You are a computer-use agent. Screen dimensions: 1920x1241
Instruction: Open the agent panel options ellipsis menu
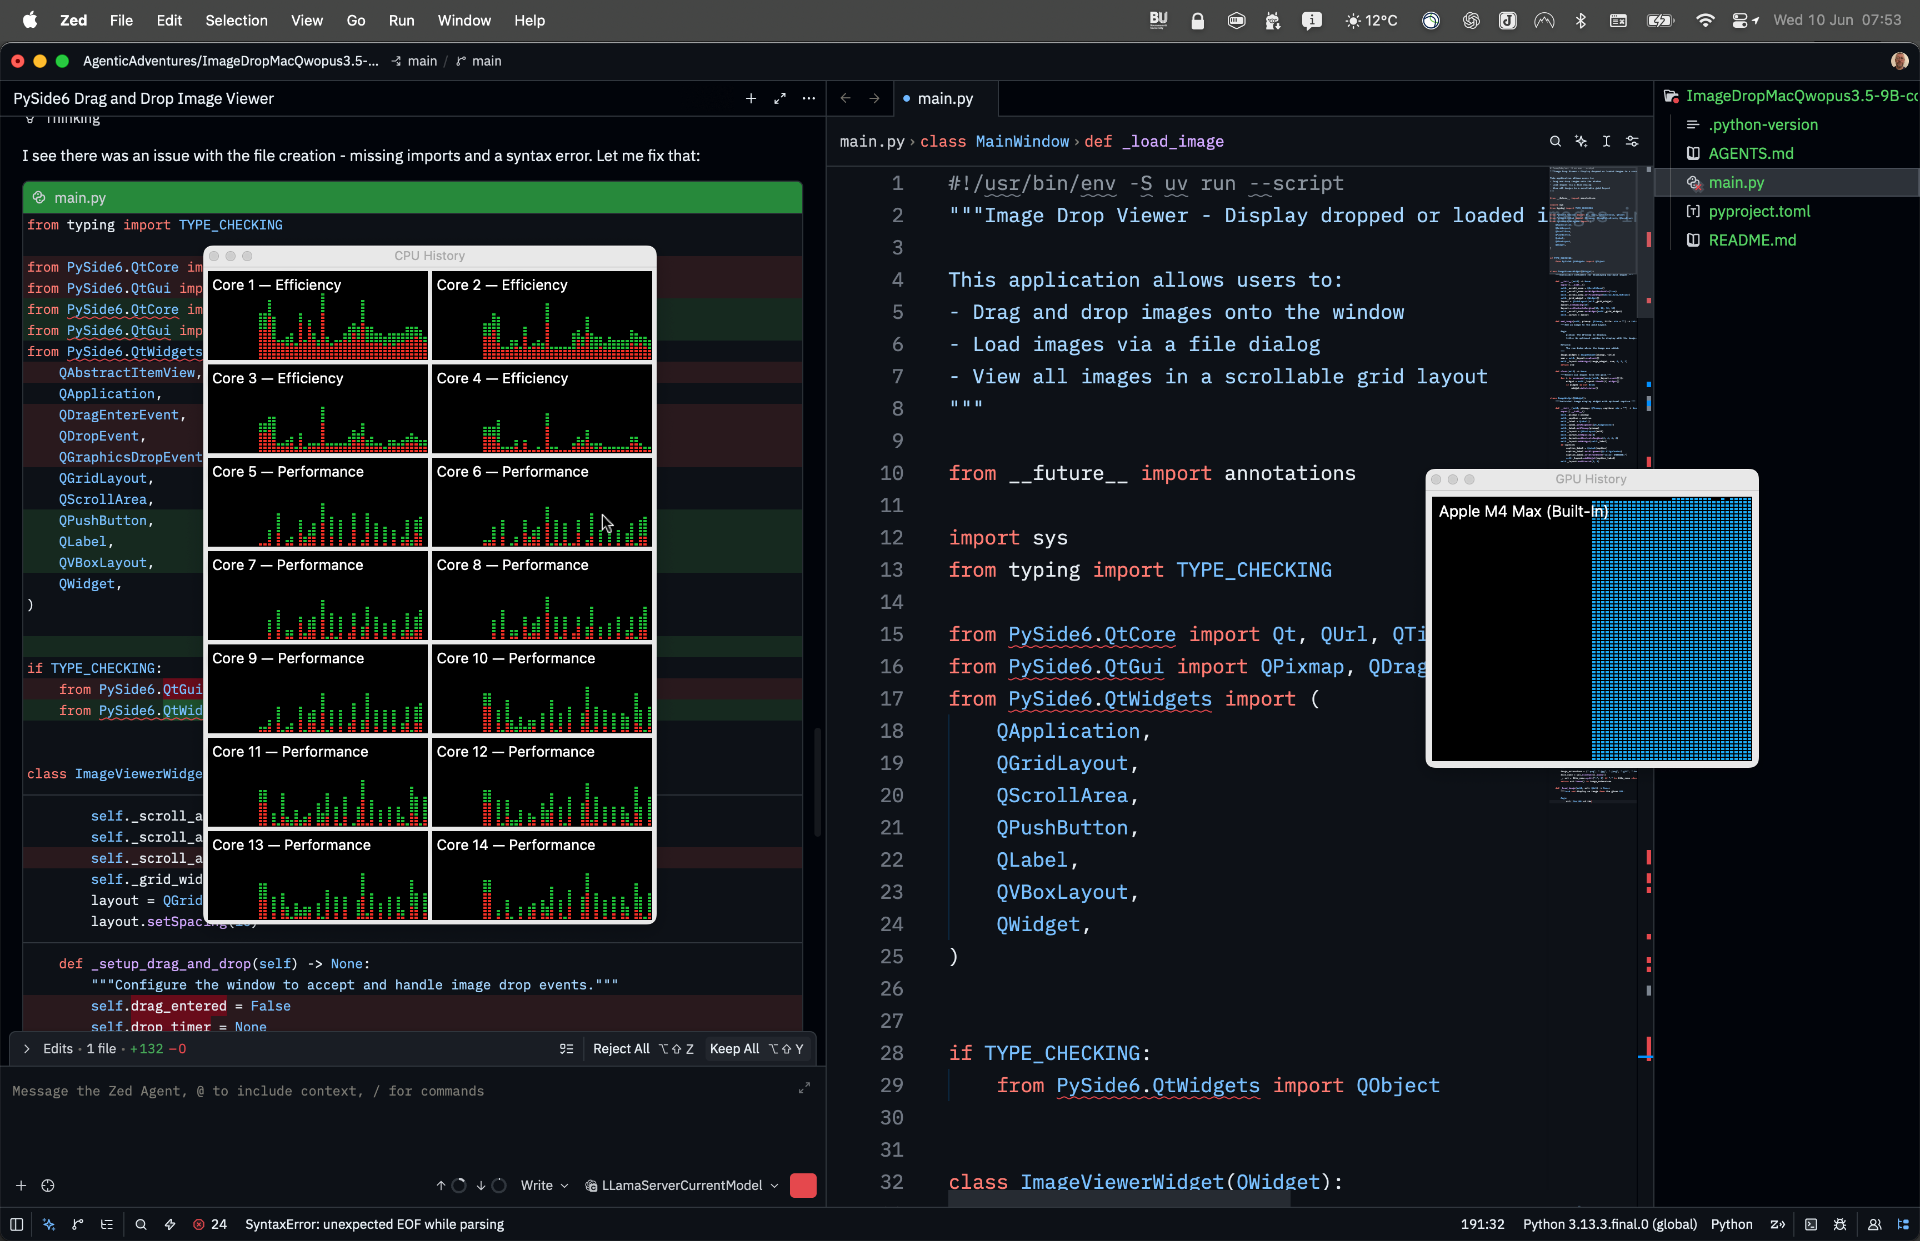pos(809,98)
